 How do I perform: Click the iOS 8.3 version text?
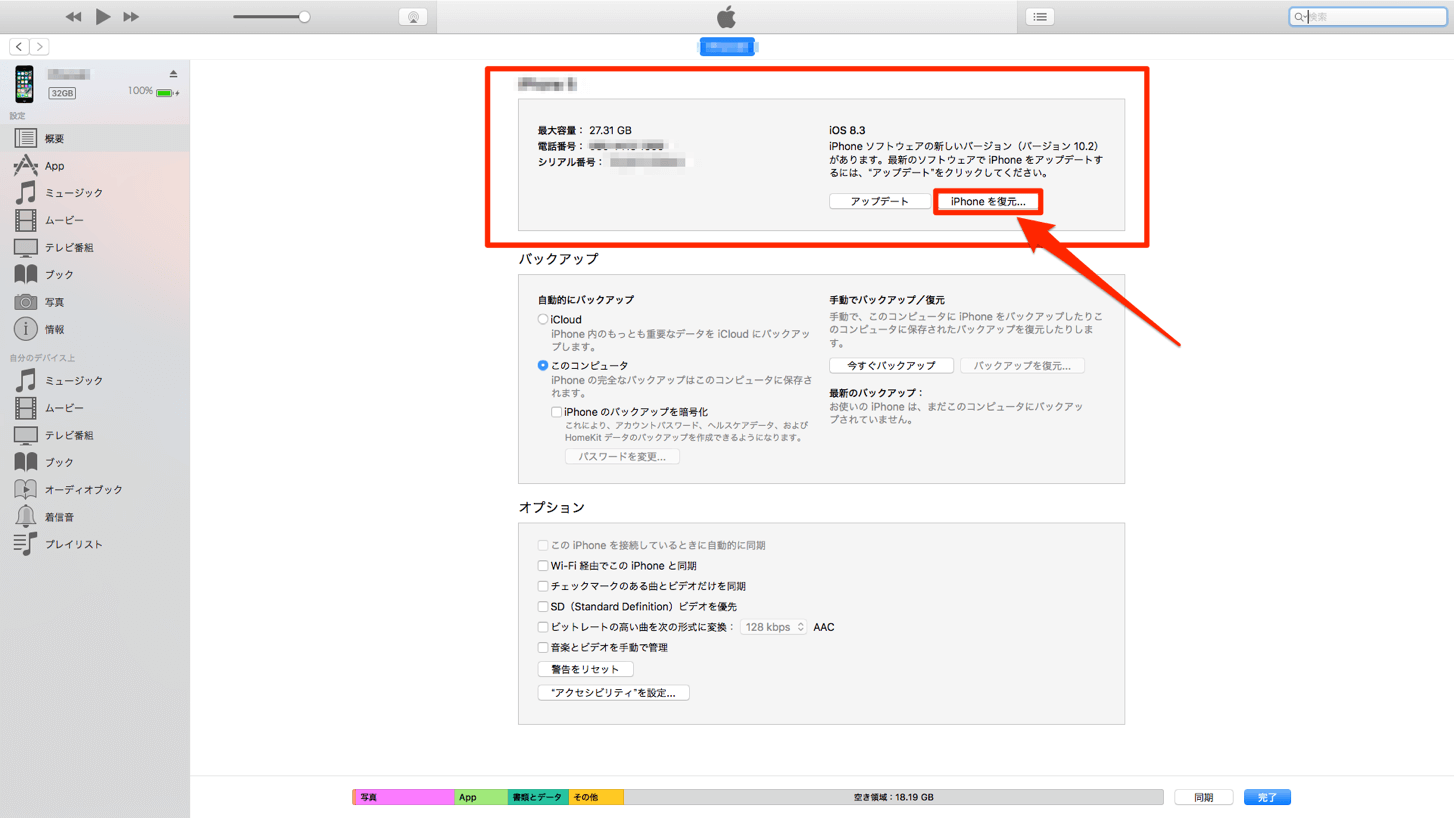(x=847, y=131)
